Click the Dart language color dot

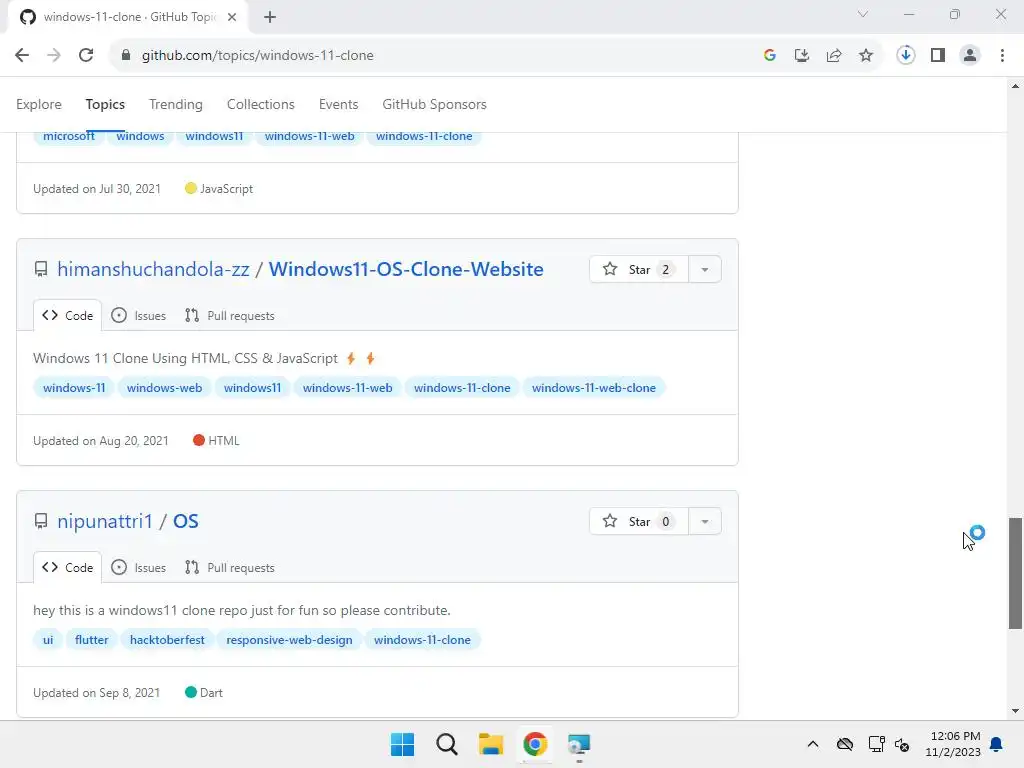point(191,692)
